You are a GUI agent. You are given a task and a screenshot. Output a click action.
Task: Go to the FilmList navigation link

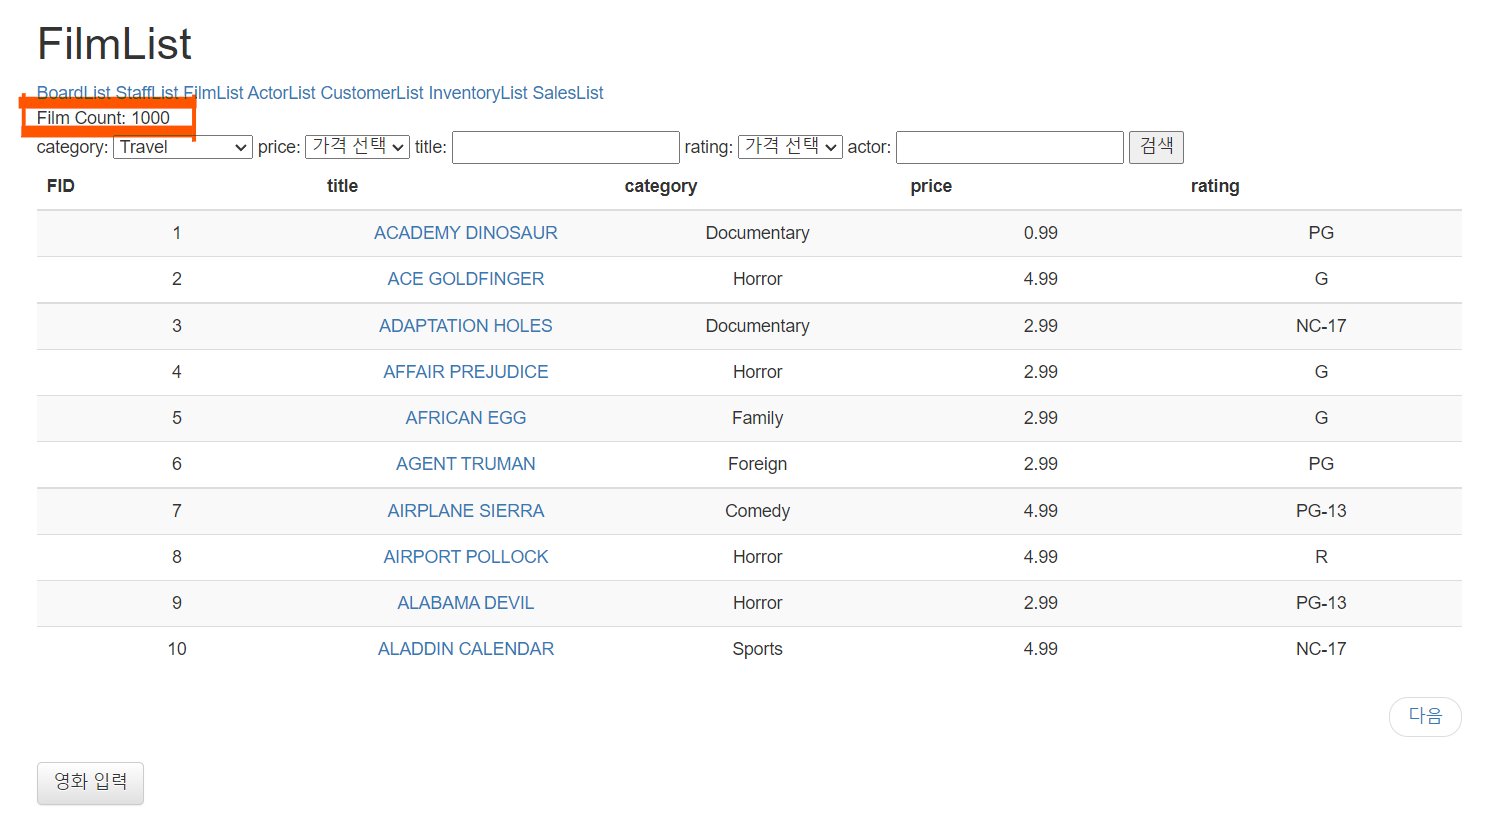pyautogui.click(x=213, y=93)
